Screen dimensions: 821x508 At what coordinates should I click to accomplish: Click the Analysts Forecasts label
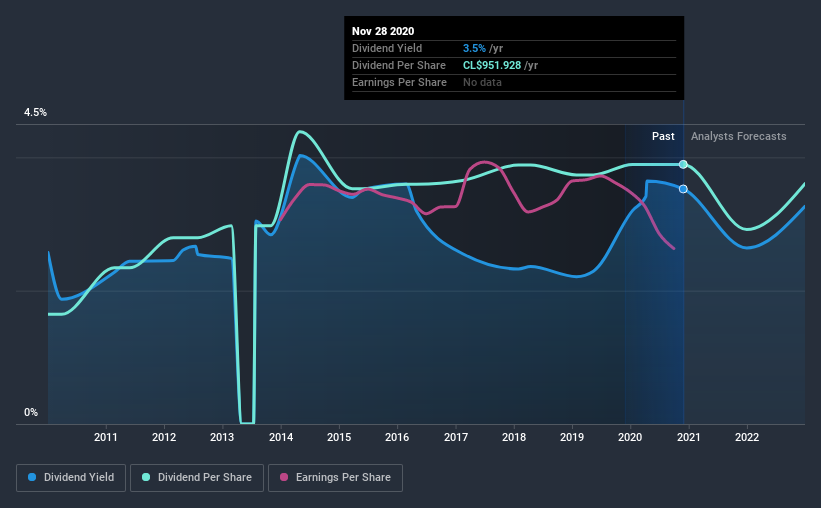(738, 136)
